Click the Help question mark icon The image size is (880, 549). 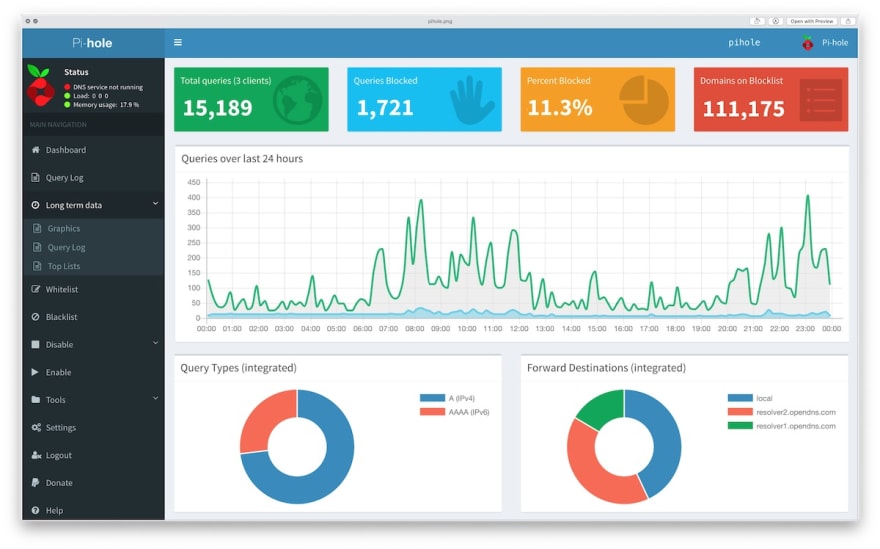pos(36,510)
